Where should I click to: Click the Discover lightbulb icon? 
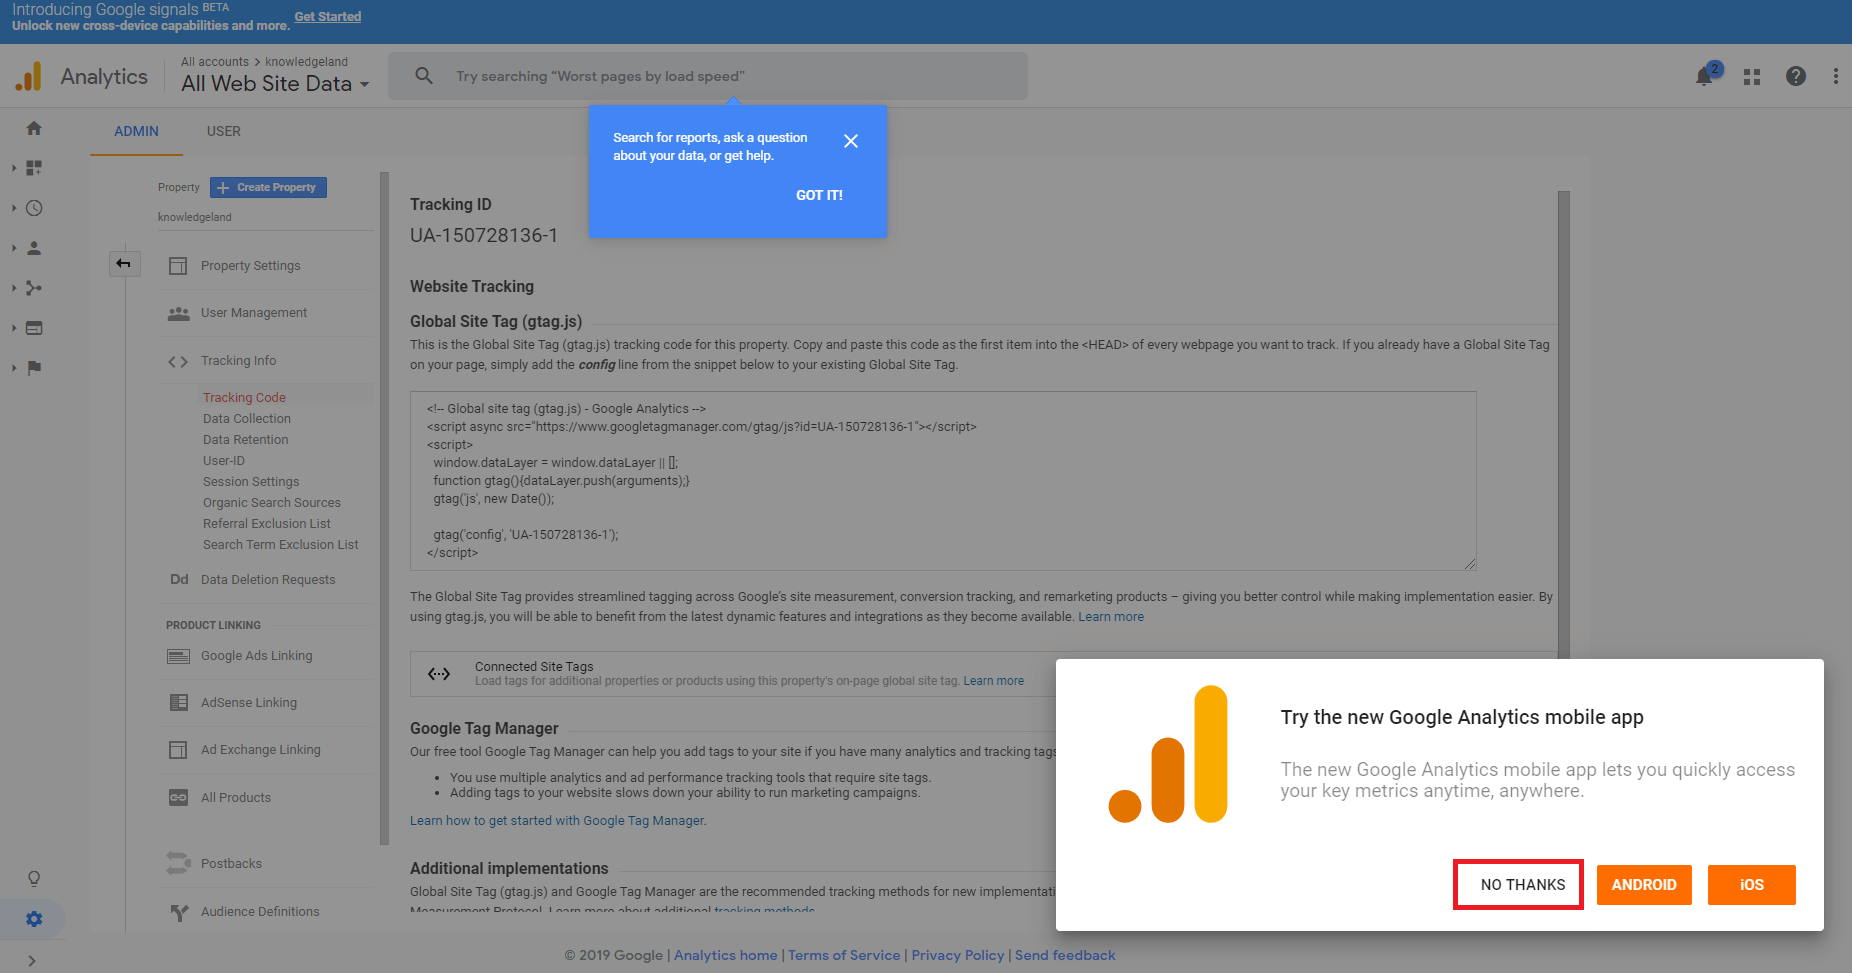(34, 878)
